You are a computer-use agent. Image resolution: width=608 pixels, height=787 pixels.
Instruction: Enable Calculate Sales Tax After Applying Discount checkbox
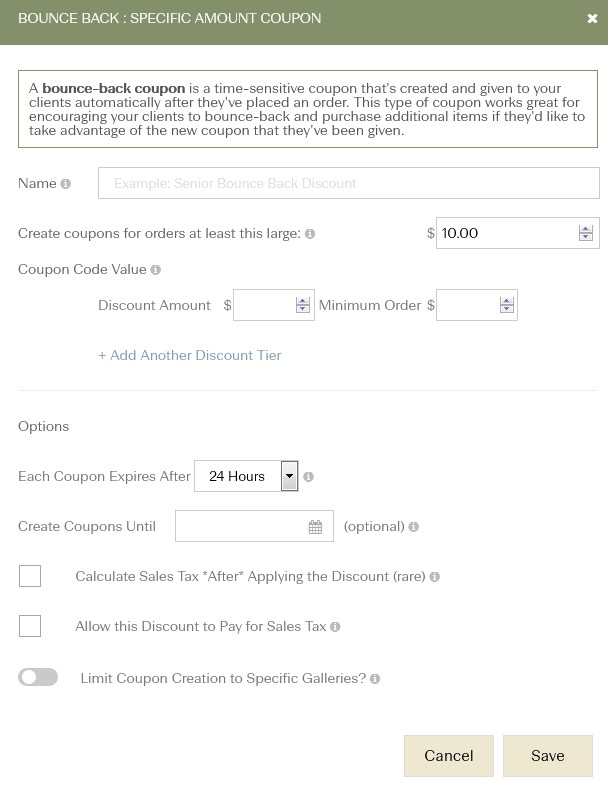(30, 576)
